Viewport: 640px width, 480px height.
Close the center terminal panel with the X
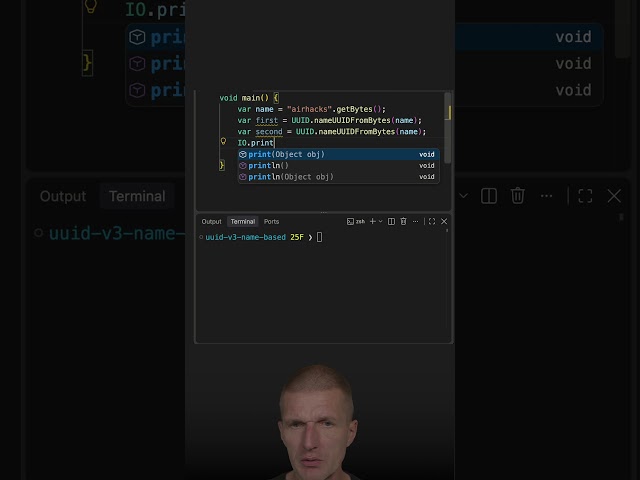coord(444,221)
